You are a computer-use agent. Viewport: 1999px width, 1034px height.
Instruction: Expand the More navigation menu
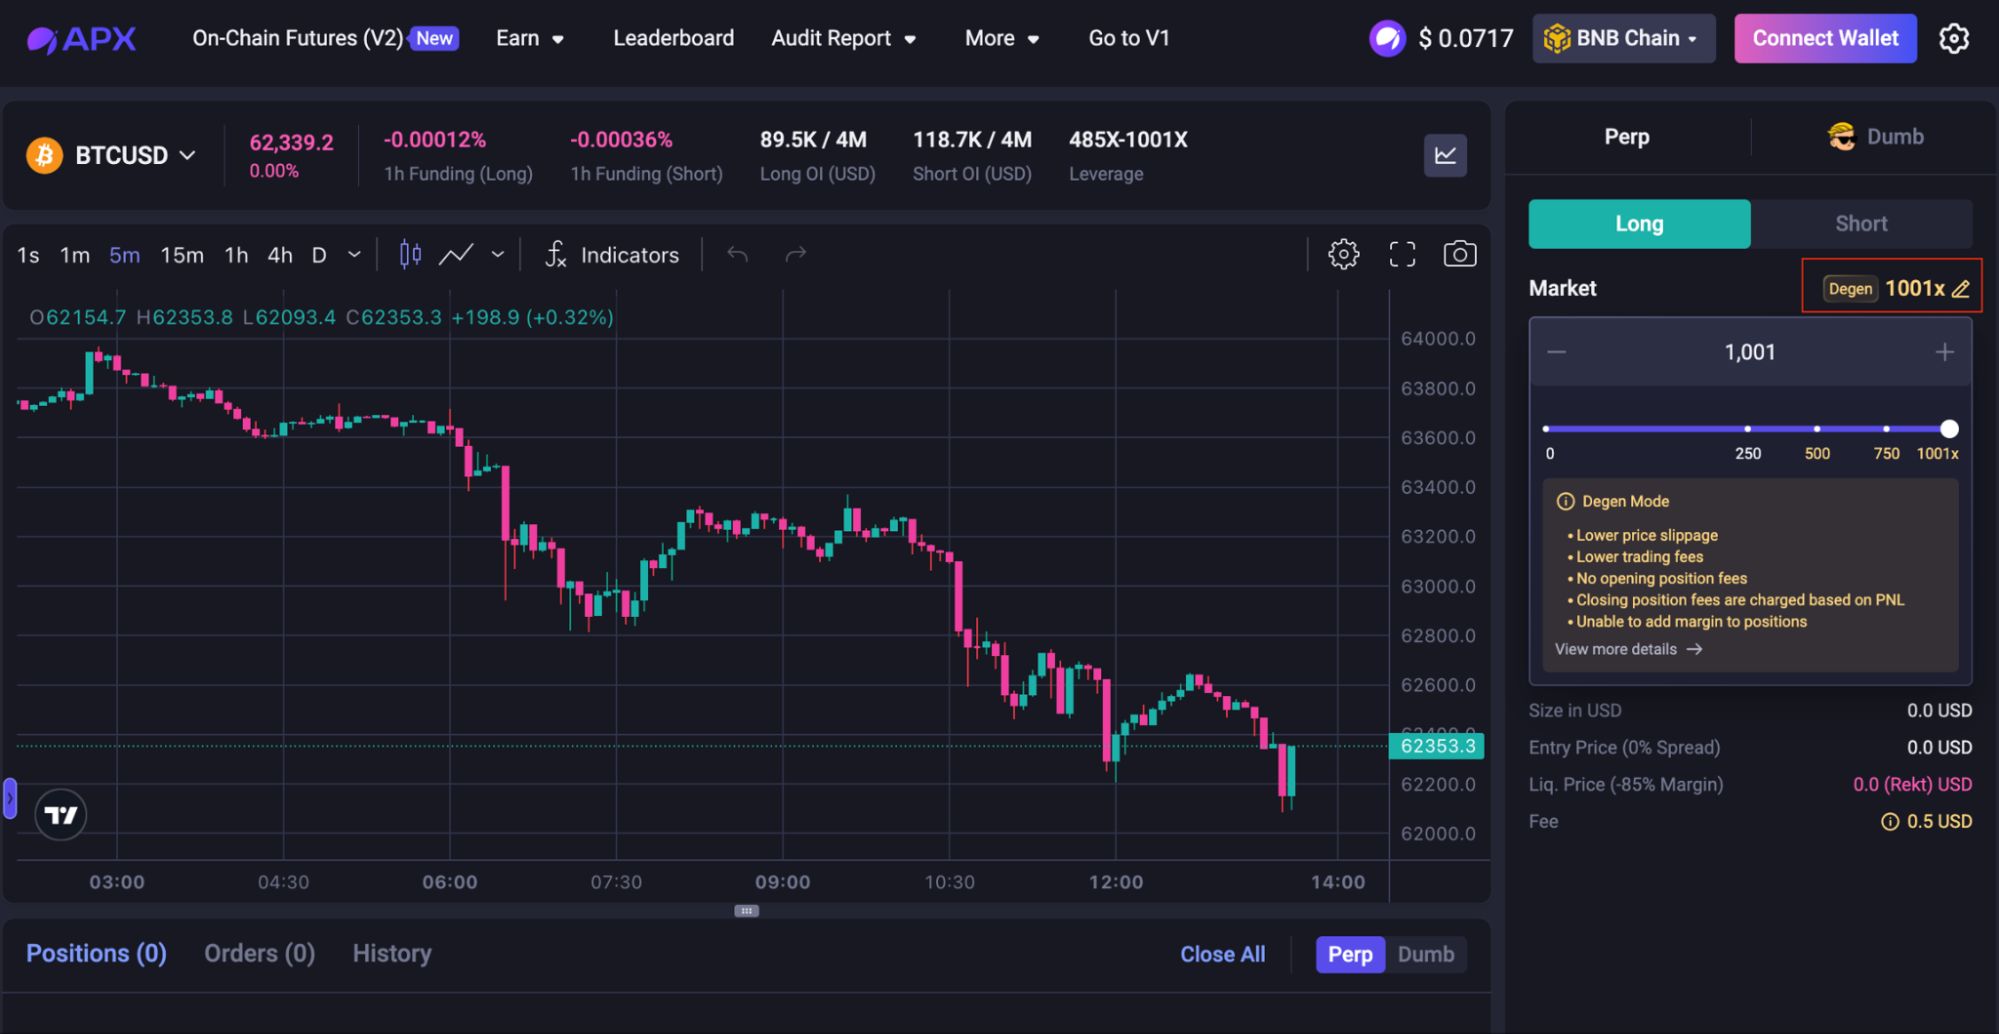pos(1001,38)
